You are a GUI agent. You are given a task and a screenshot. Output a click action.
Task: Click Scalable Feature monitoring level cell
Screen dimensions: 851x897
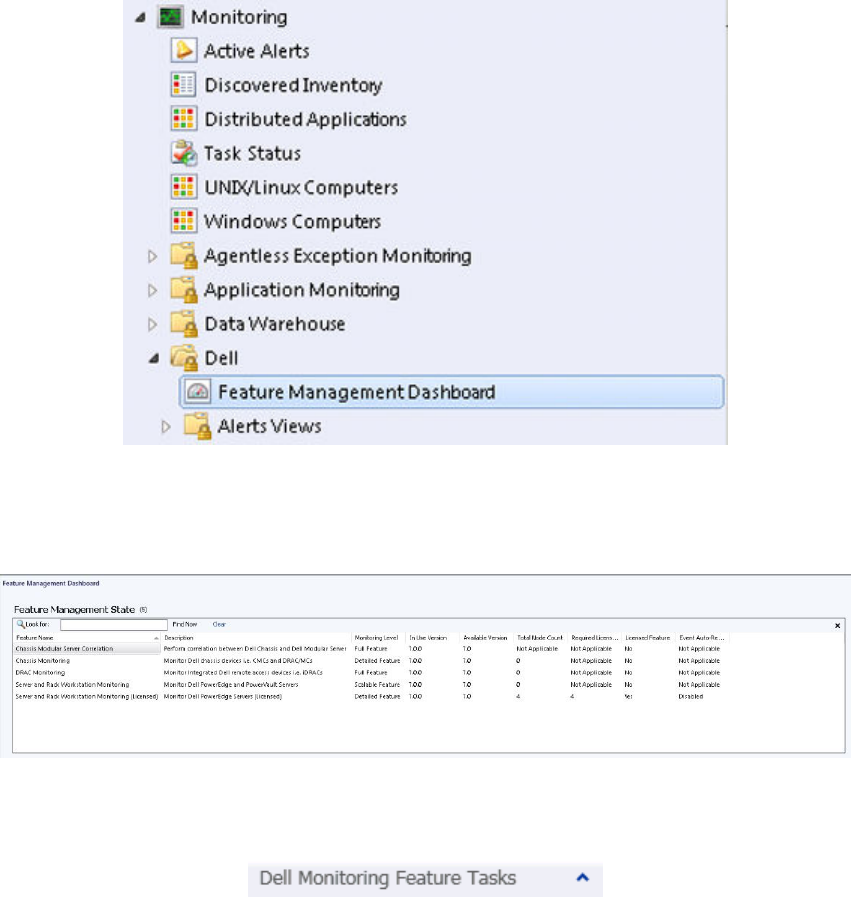[377, 685]
